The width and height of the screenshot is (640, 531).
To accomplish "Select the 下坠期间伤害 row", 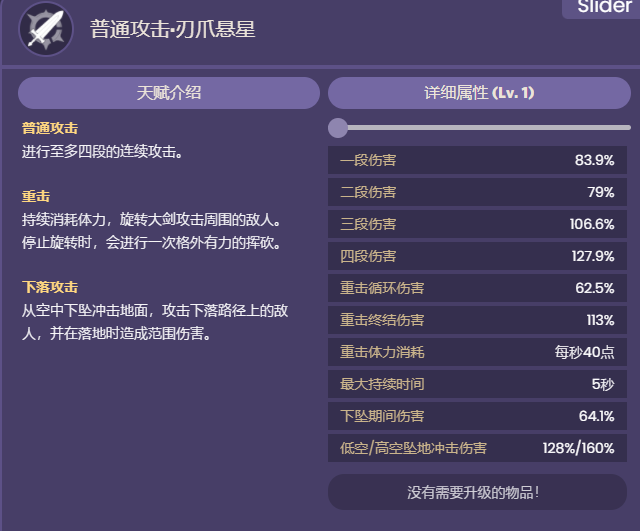I will pos(477,416).
